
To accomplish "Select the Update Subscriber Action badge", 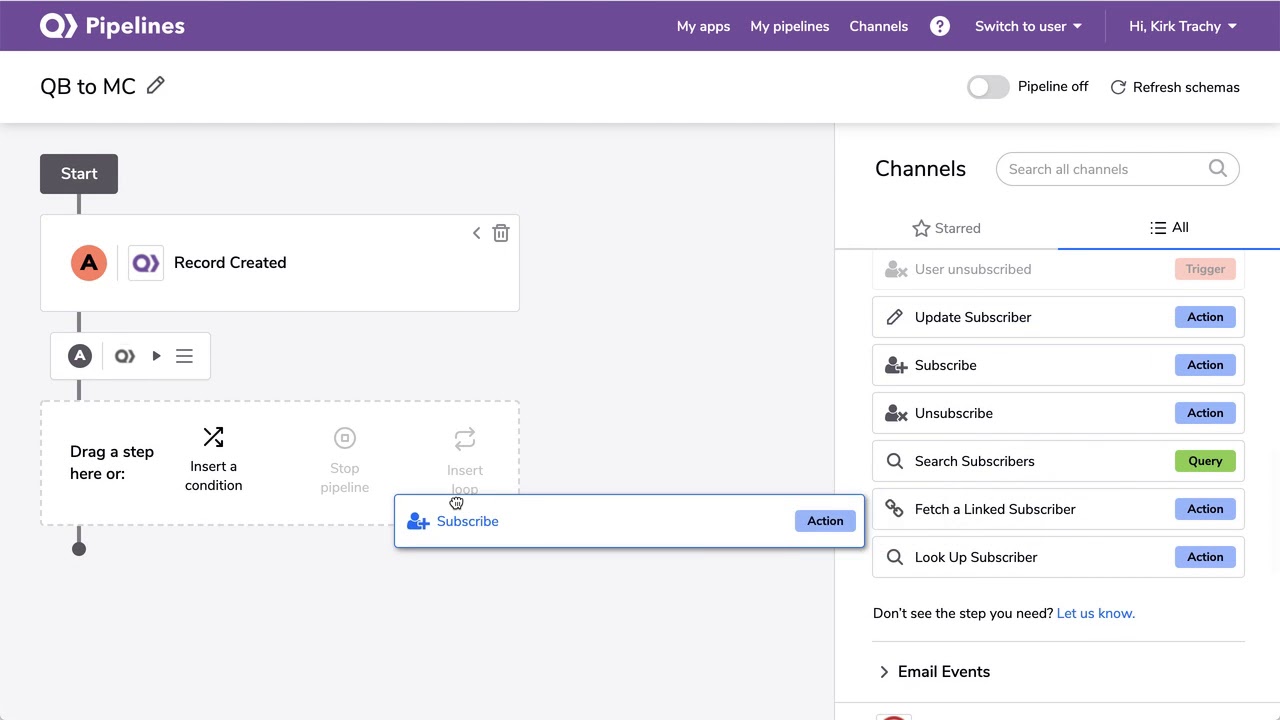I will click(1205, 317).
